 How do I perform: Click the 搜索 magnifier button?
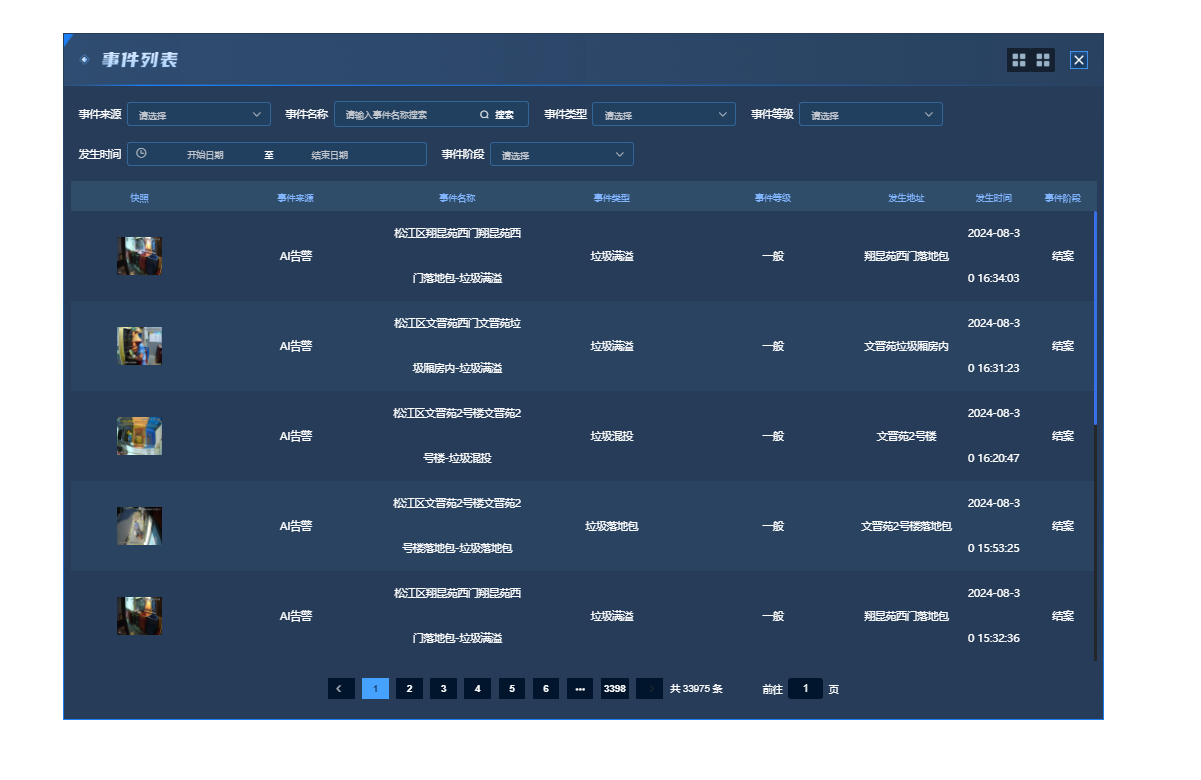[x=497, y=115]
